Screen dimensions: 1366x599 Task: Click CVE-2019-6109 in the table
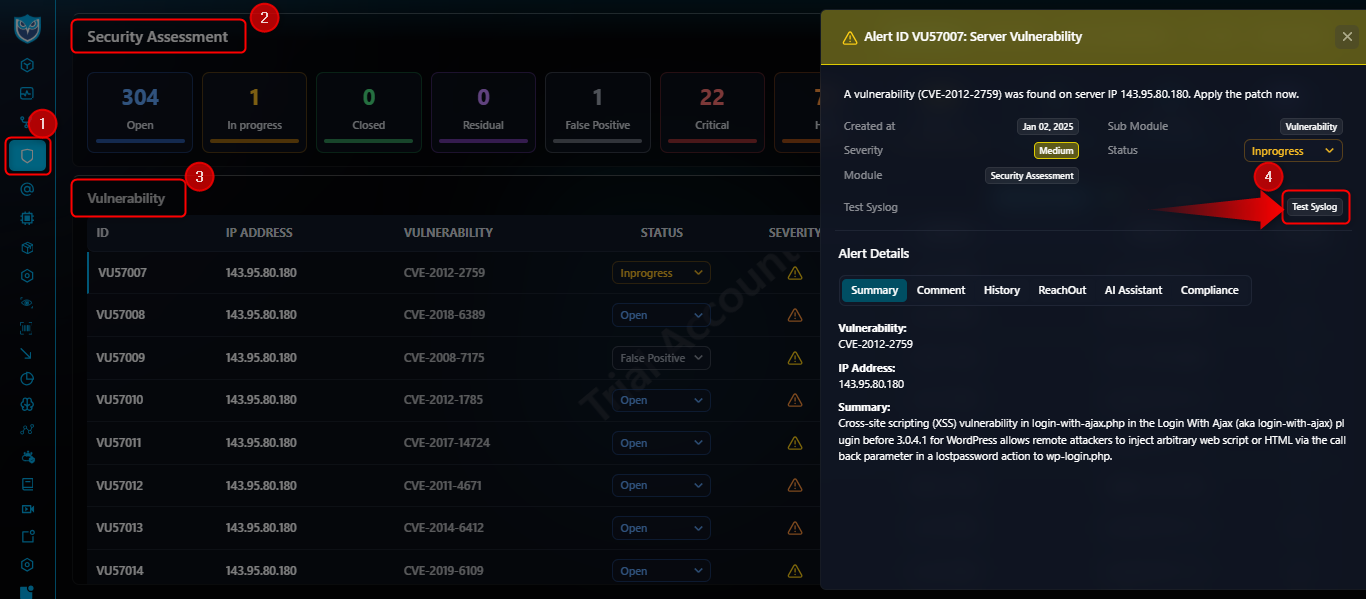tap(444, 570)
